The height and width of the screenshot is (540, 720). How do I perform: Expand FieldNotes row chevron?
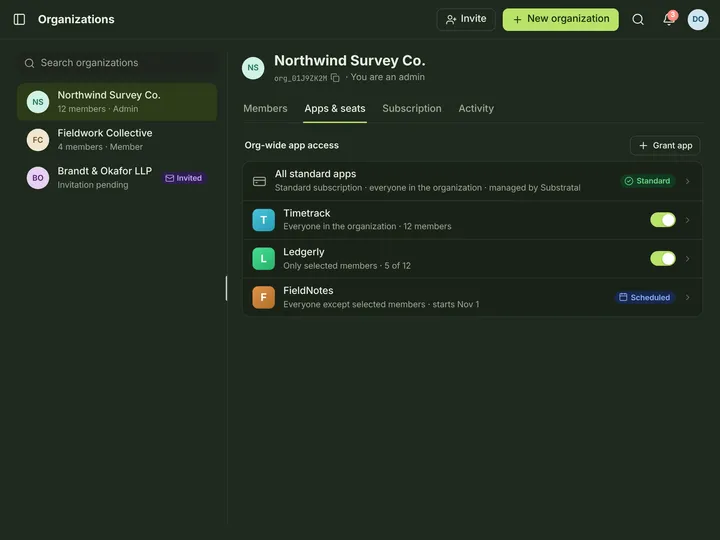click(x=687, y=298)
